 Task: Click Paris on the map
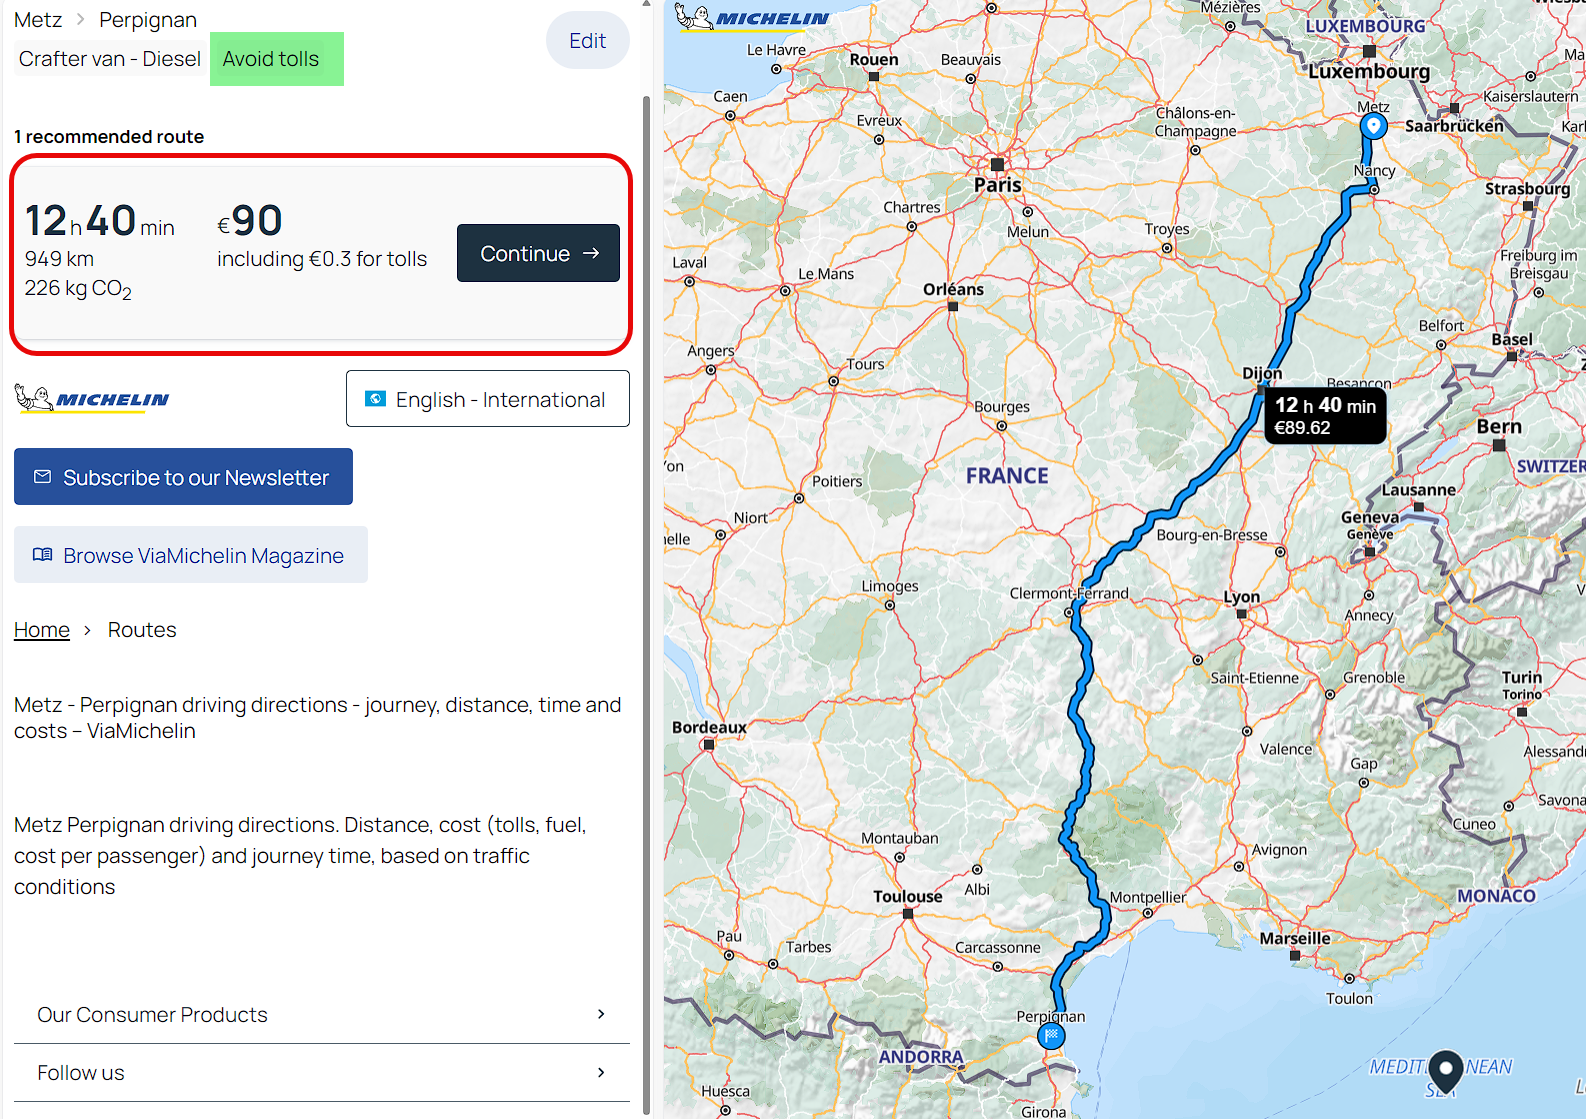[998, 185]
